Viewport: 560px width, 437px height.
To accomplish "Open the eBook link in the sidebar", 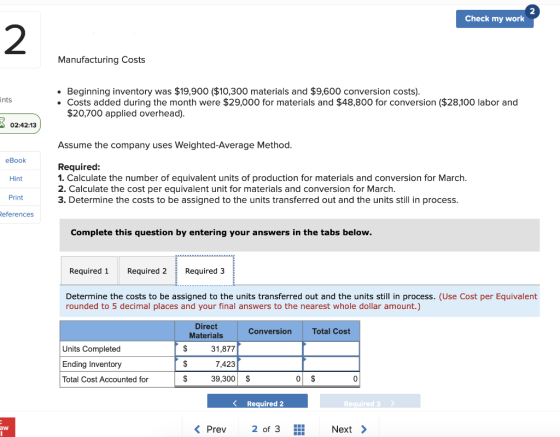I will 16,160.
